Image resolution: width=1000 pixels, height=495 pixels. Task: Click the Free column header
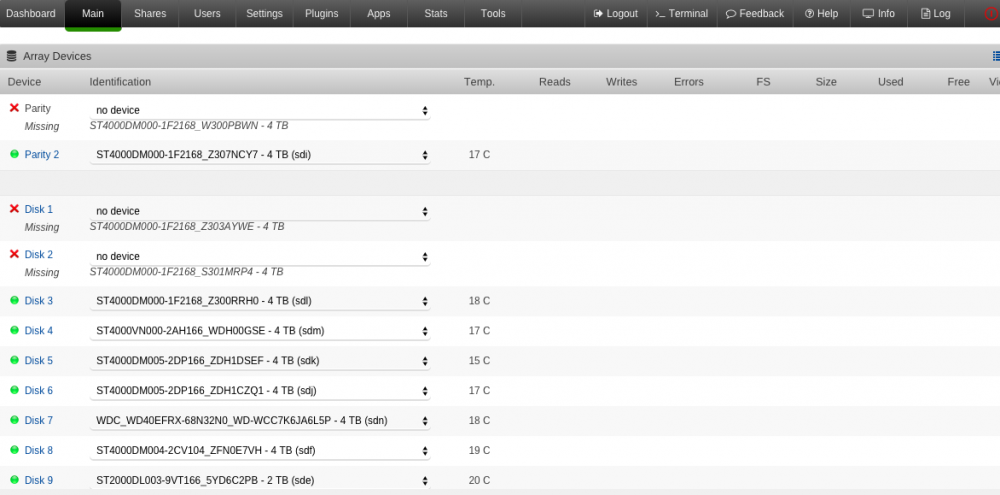[x=959, y=82]
